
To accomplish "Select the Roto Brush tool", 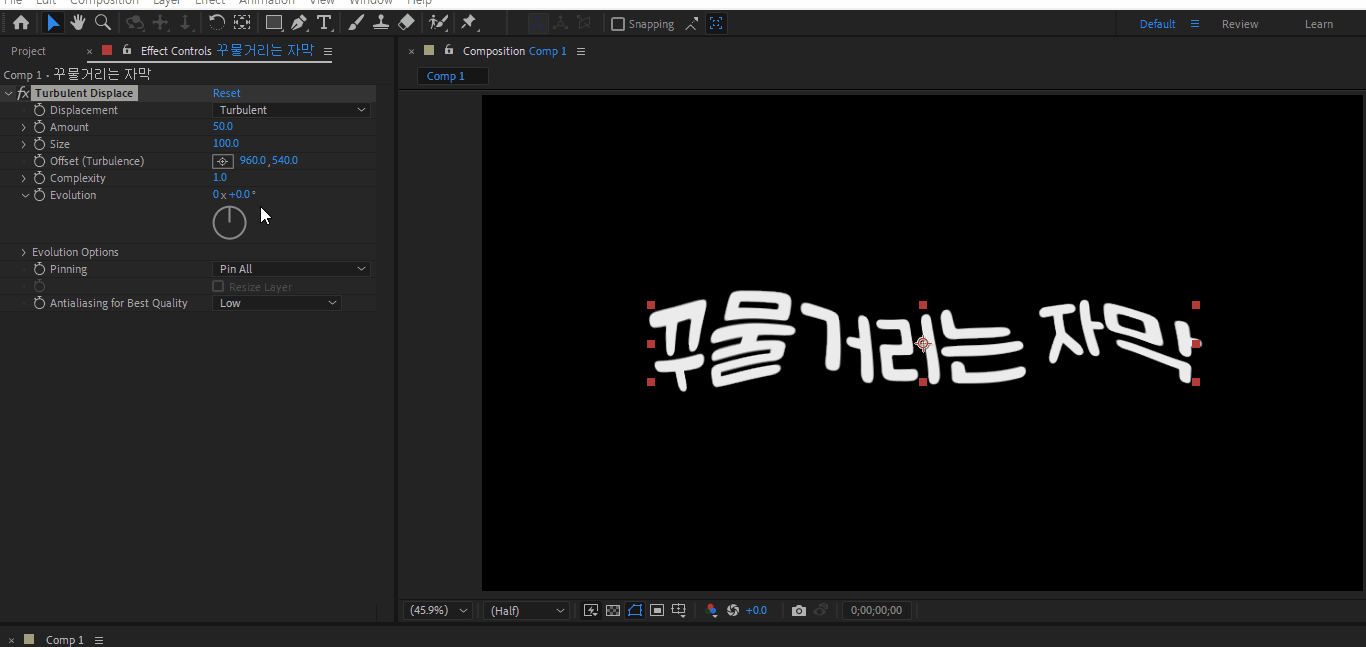I will point(438,22).
